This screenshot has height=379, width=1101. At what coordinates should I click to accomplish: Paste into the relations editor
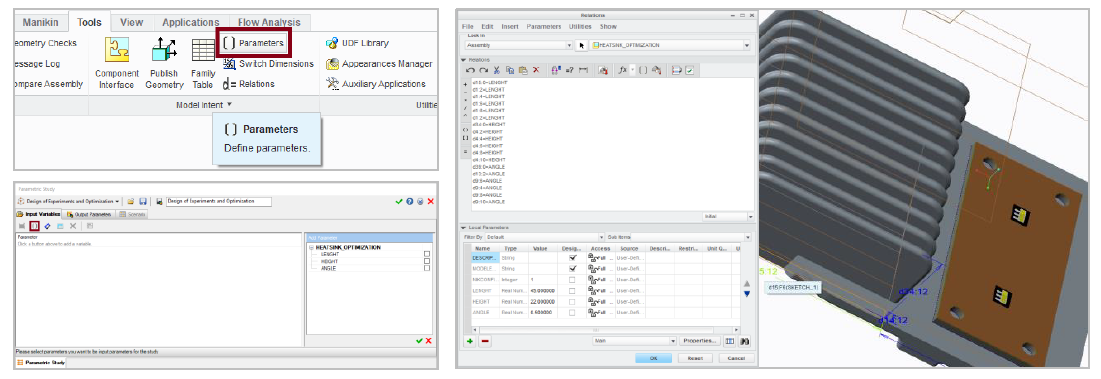[x=523, y=70]
